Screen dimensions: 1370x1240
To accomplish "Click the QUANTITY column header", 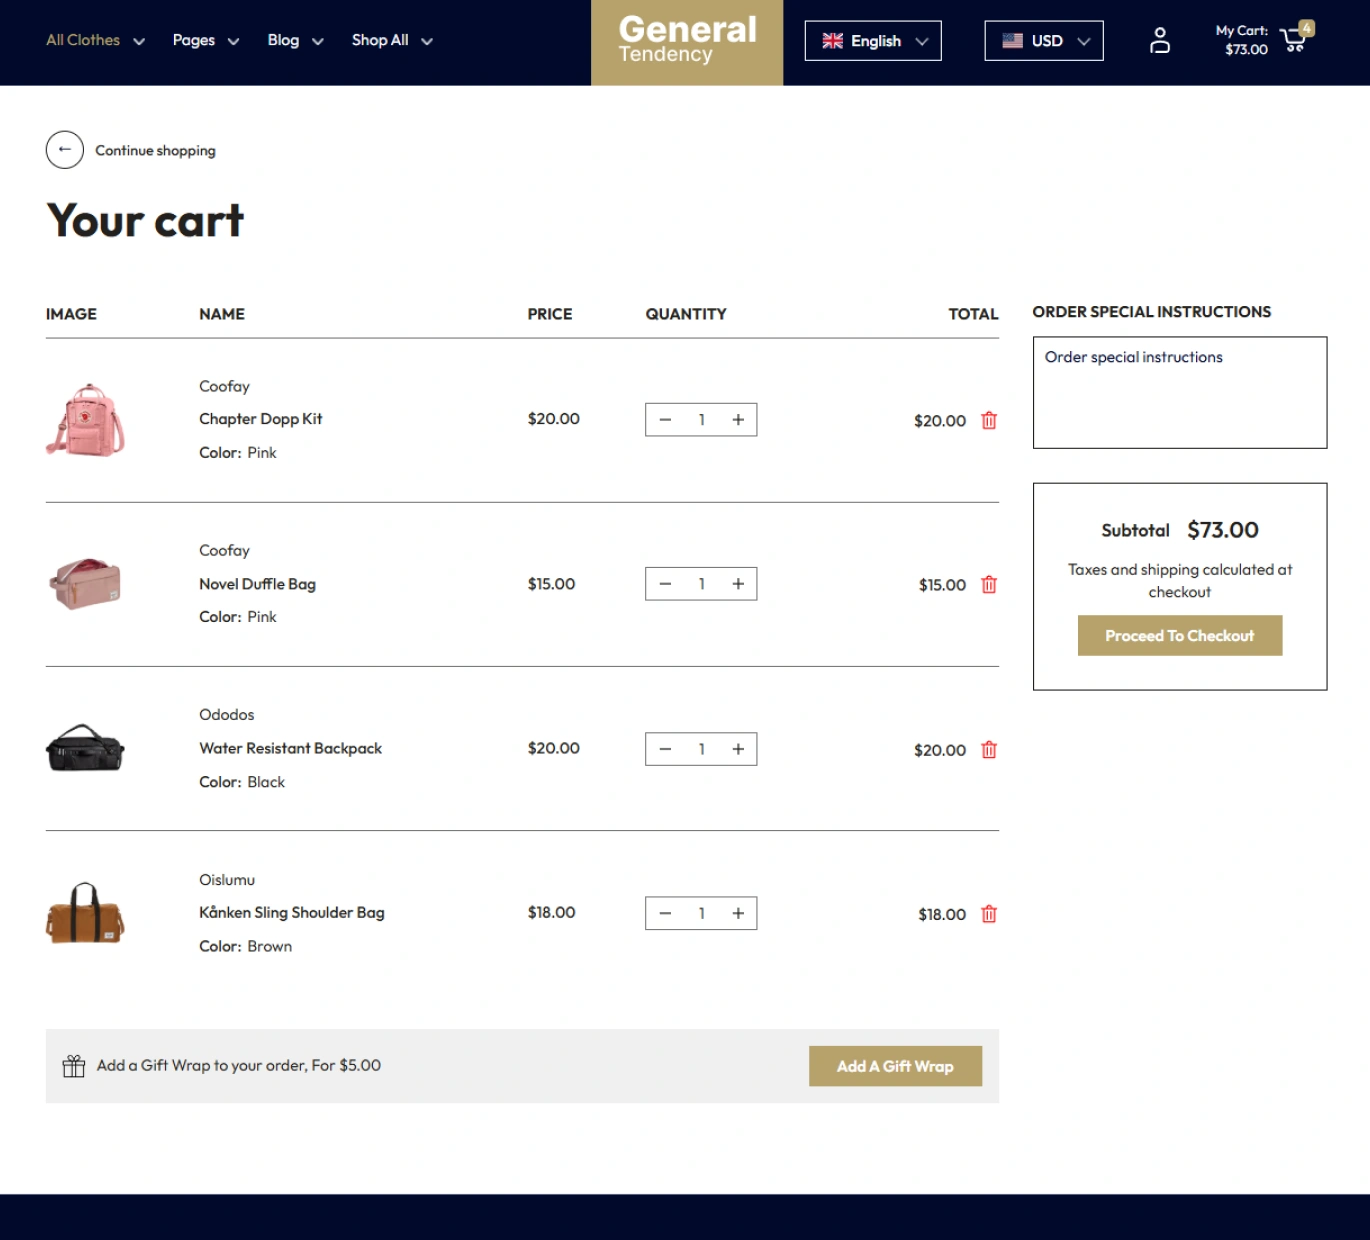I will tap(686, 314).
